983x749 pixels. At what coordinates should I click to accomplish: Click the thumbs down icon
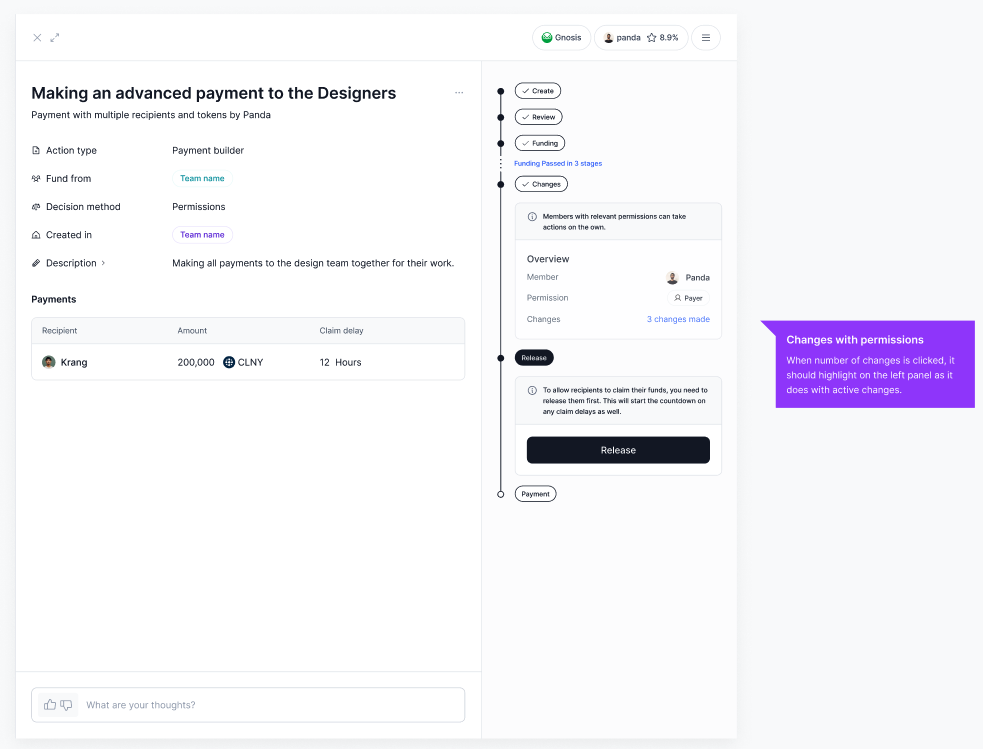point(66,705)
